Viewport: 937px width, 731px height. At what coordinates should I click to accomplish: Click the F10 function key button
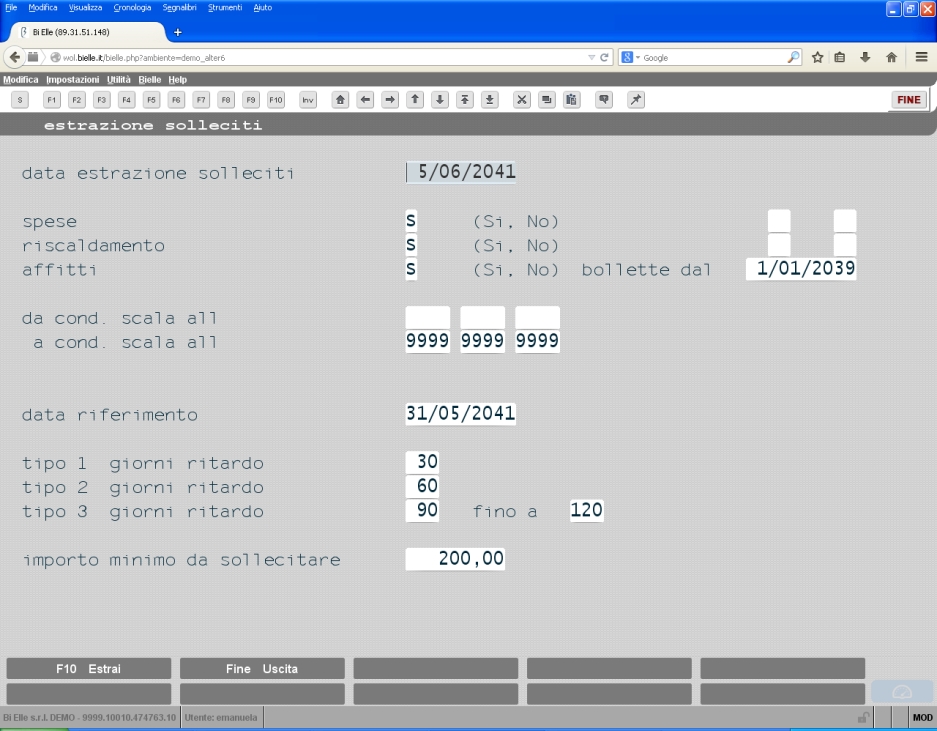tap(275, 100)
